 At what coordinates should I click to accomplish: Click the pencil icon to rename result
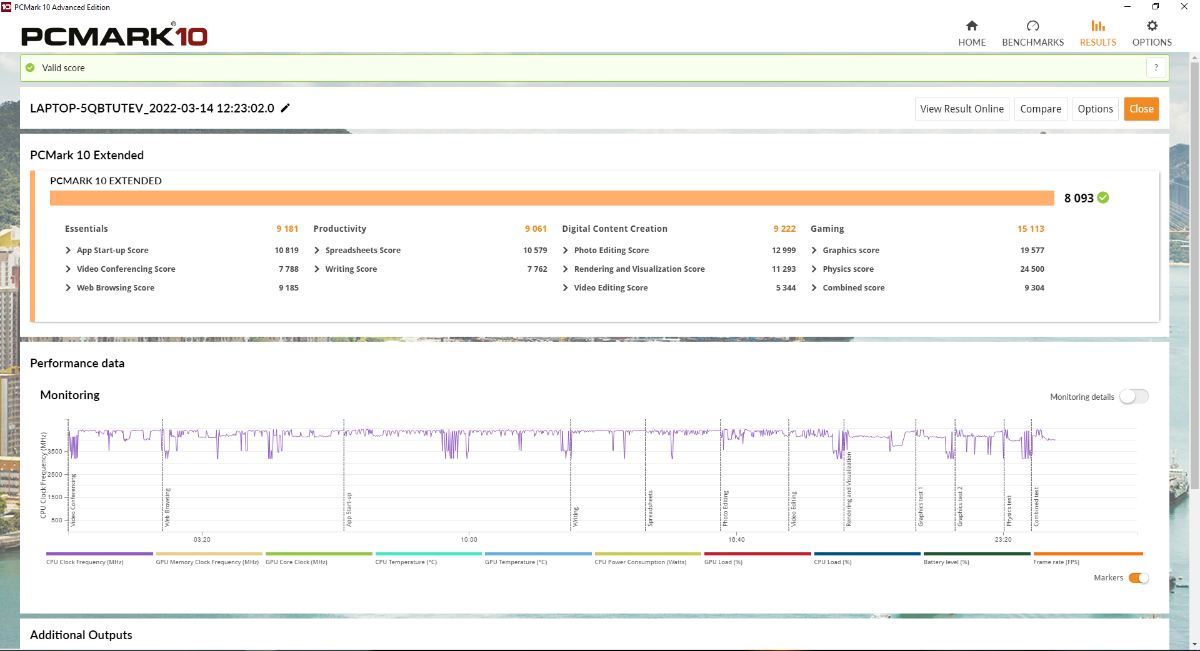(x=285, y=108)
